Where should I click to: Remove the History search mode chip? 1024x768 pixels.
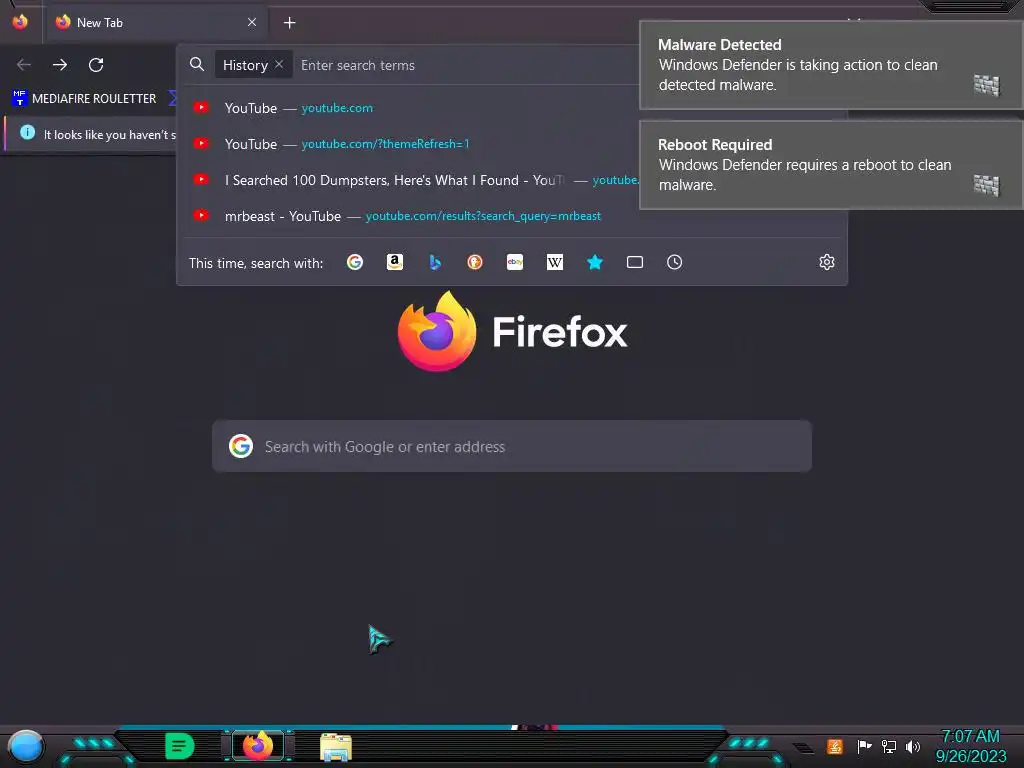[279, 65]
